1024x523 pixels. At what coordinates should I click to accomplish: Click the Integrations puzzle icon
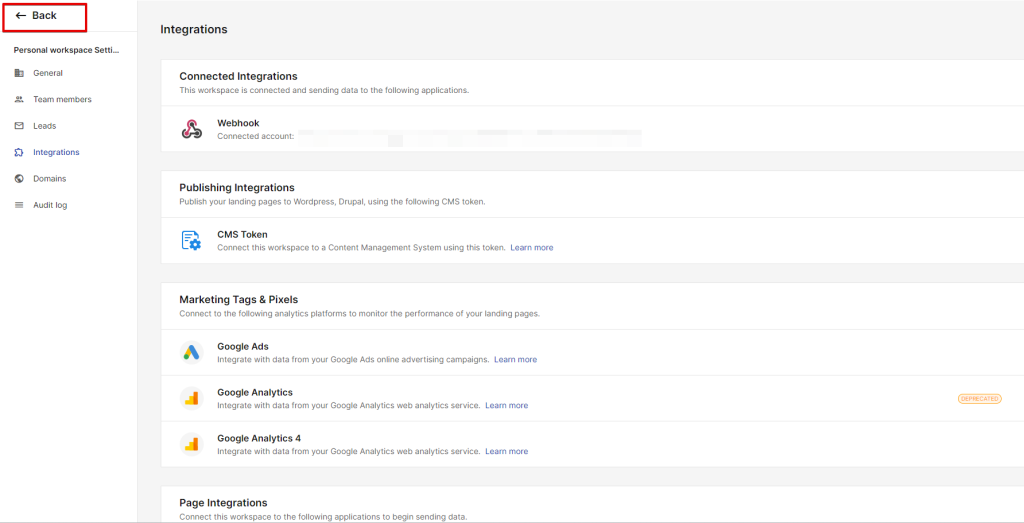tap(20, 153)
